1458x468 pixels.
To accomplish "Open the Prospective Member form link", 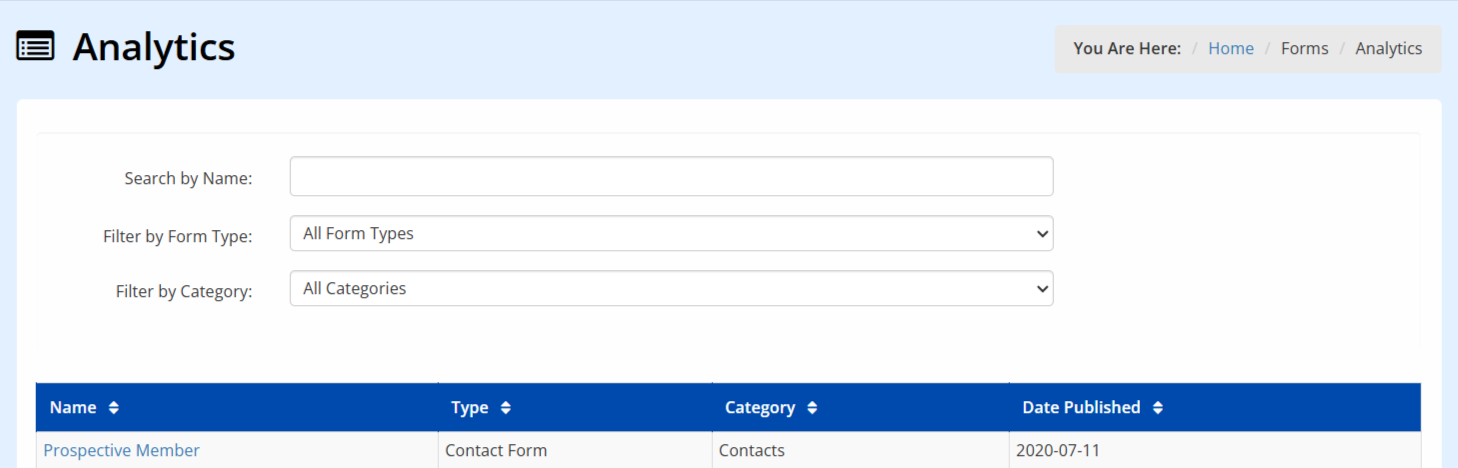I will pos(122,451).
